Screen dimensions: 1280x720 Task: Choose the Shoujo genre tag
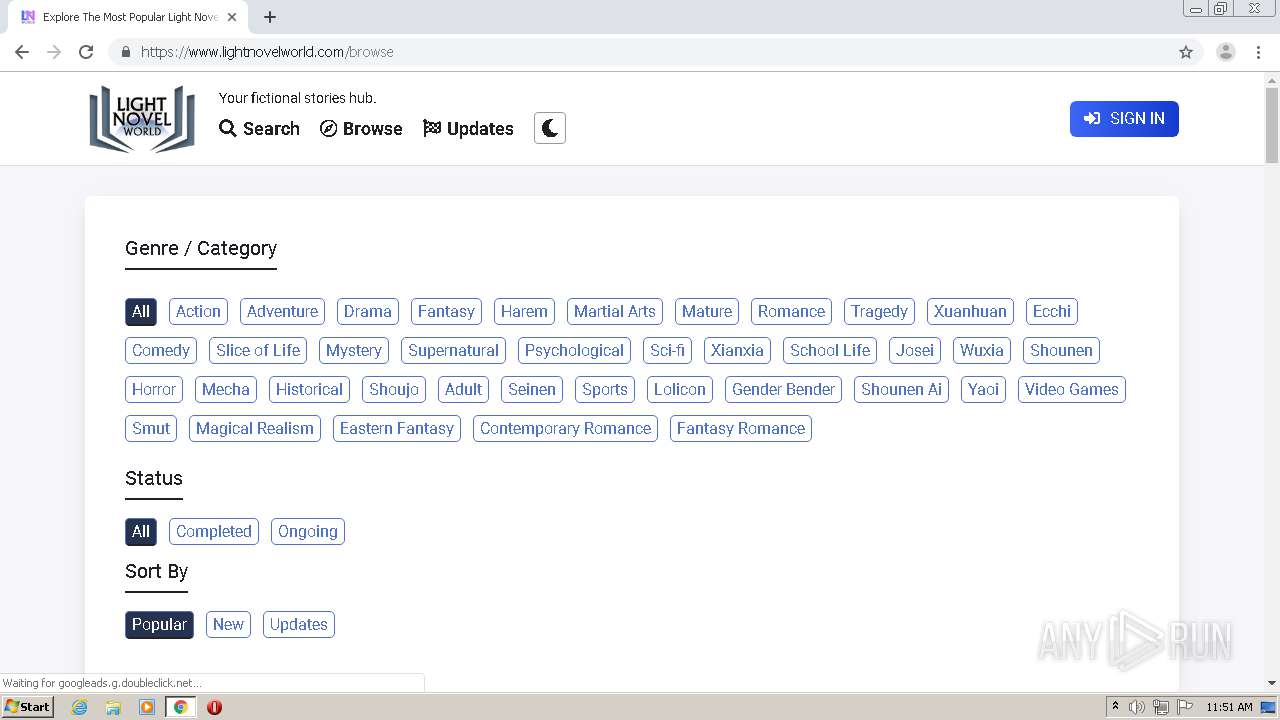(394, 389)
